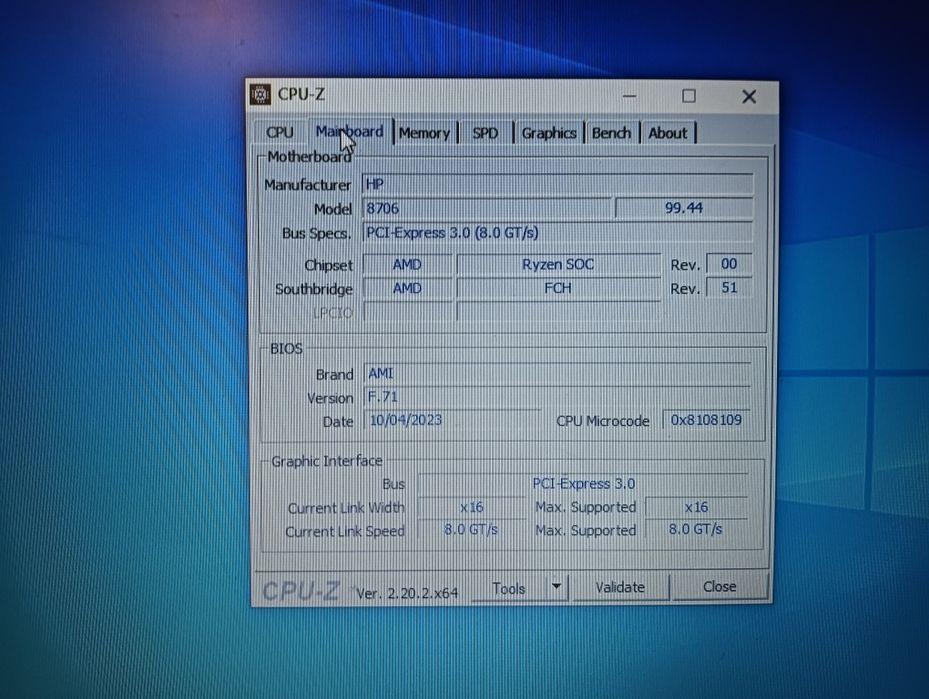Screen dimensions: 929x699
Task: Click the Chipset AMD vendor value
Action: [x=407, y=264]
